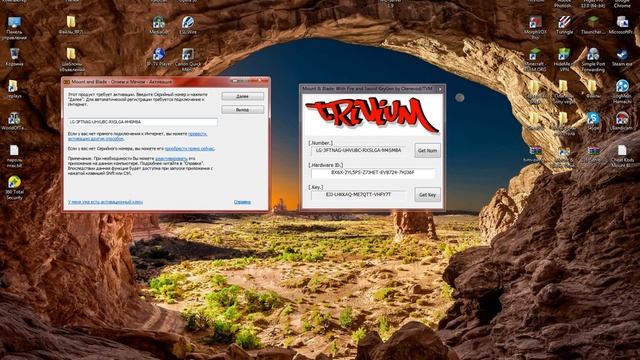Screen dimensions: 640x360
Task: Open the Справка link in activation window
Action: click(242, 202)
